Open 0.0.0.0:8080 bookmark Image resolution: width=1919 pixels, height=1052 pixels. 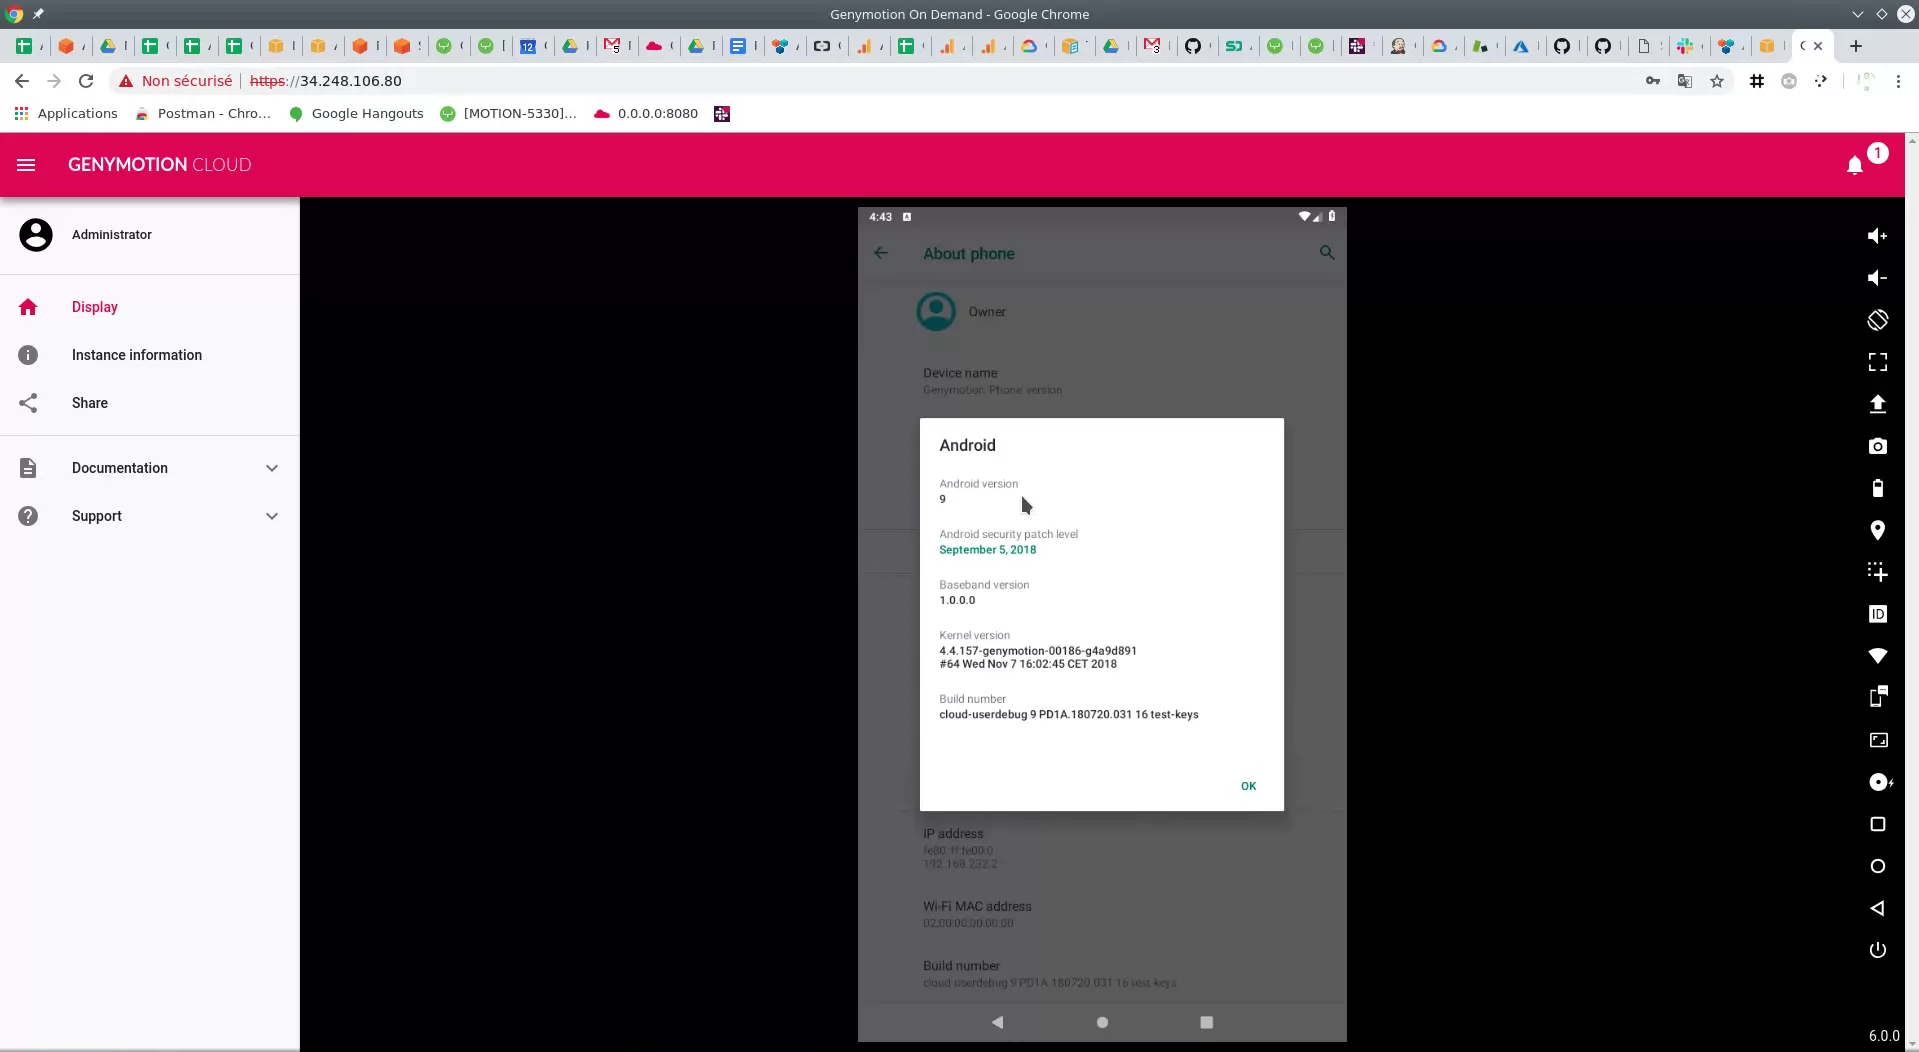point(646,114)
